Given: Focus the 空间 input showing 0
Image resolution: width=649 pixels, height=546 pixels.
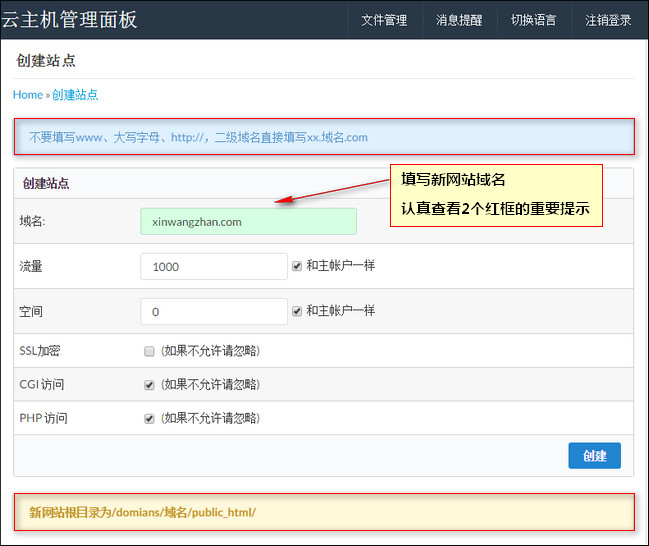Looking at the screenshot, I should click(214, 312).
